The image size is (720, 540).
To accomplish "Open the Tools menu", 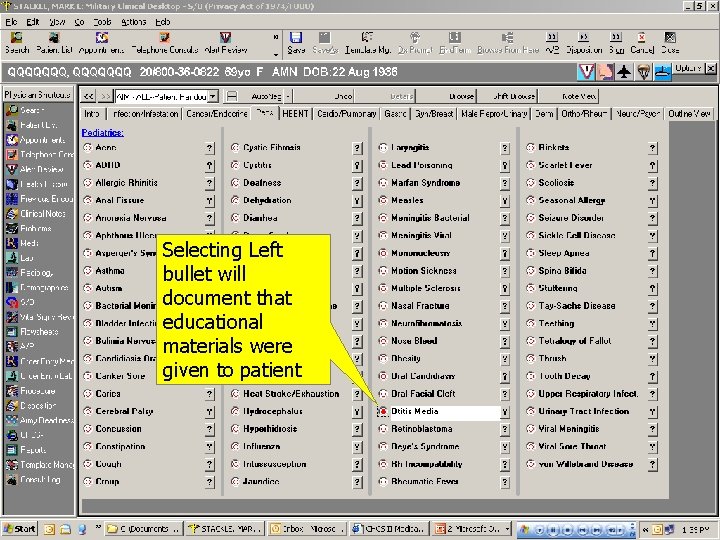I will (x=102, y=22).
